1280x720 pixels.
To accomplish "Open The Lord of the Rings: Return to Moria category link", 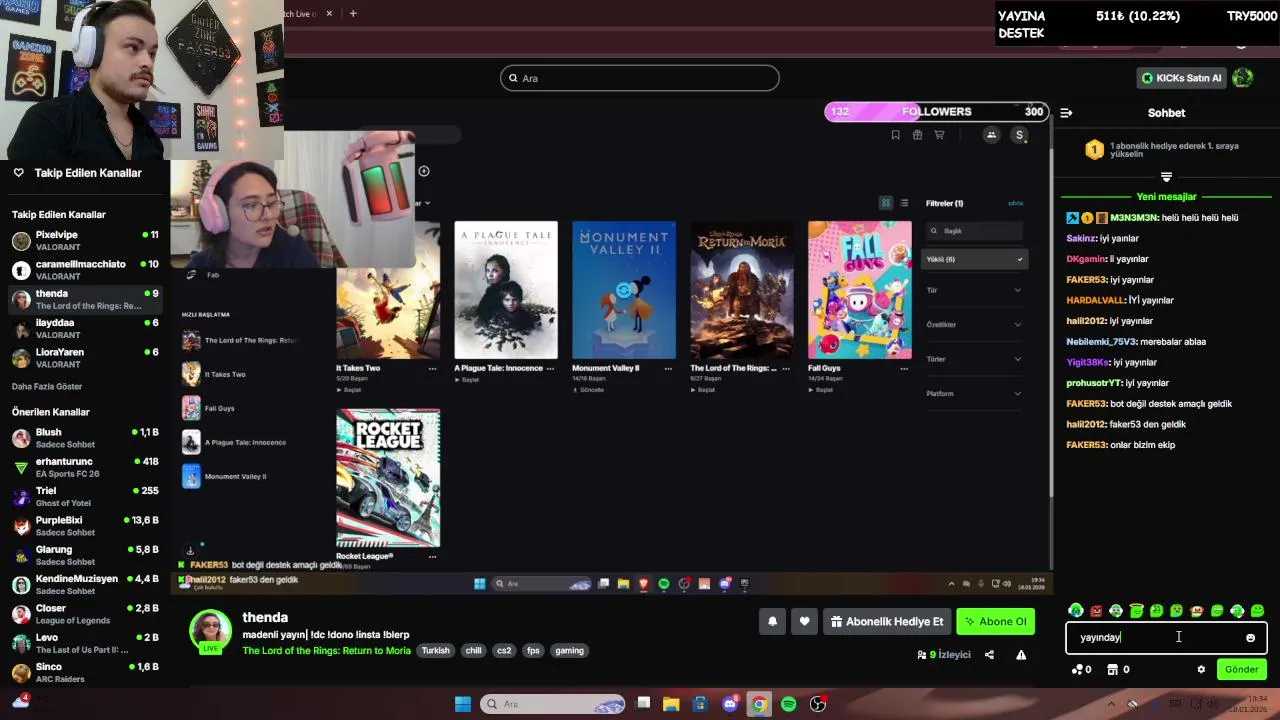I will [326, 651].
